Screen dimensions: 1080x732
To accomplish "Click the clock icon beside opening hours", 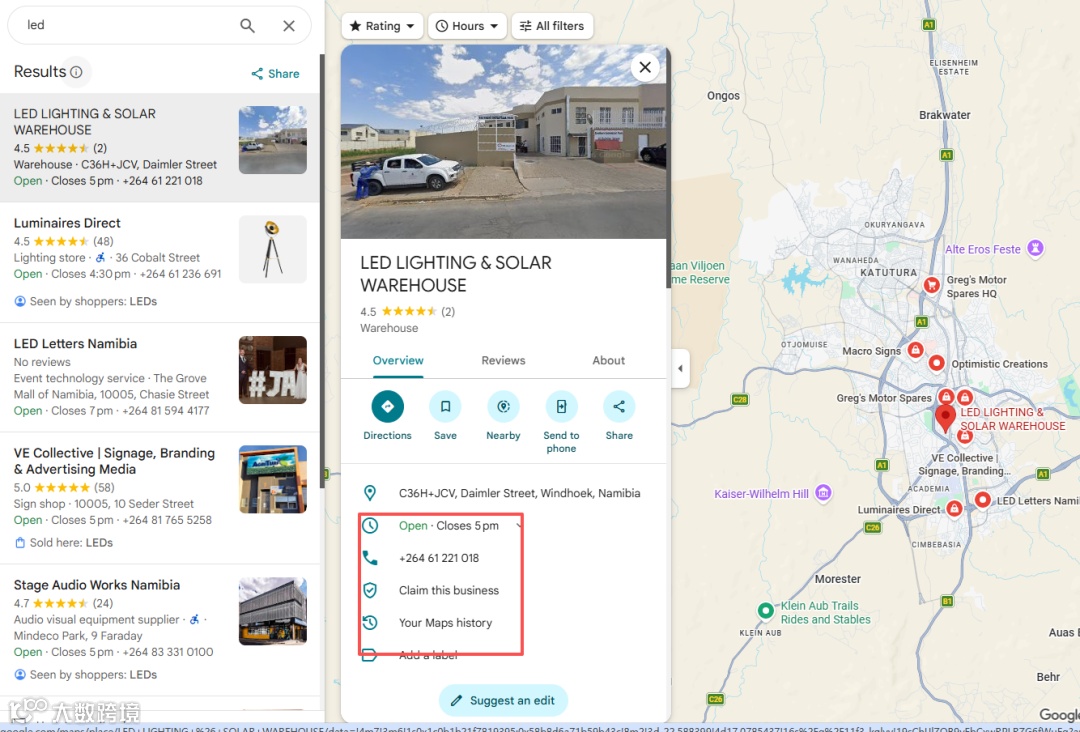I will tap(370, 525).
